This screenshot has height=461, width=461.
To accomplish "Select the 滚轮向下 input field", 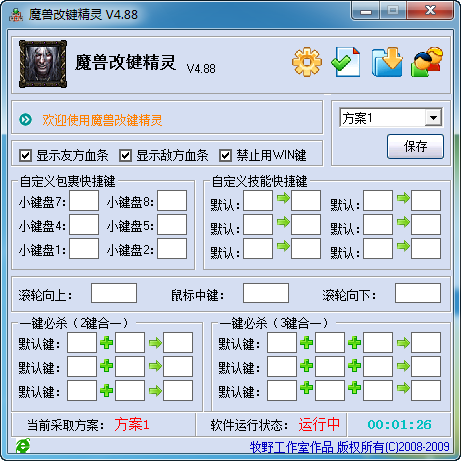I will coord(418,293).
